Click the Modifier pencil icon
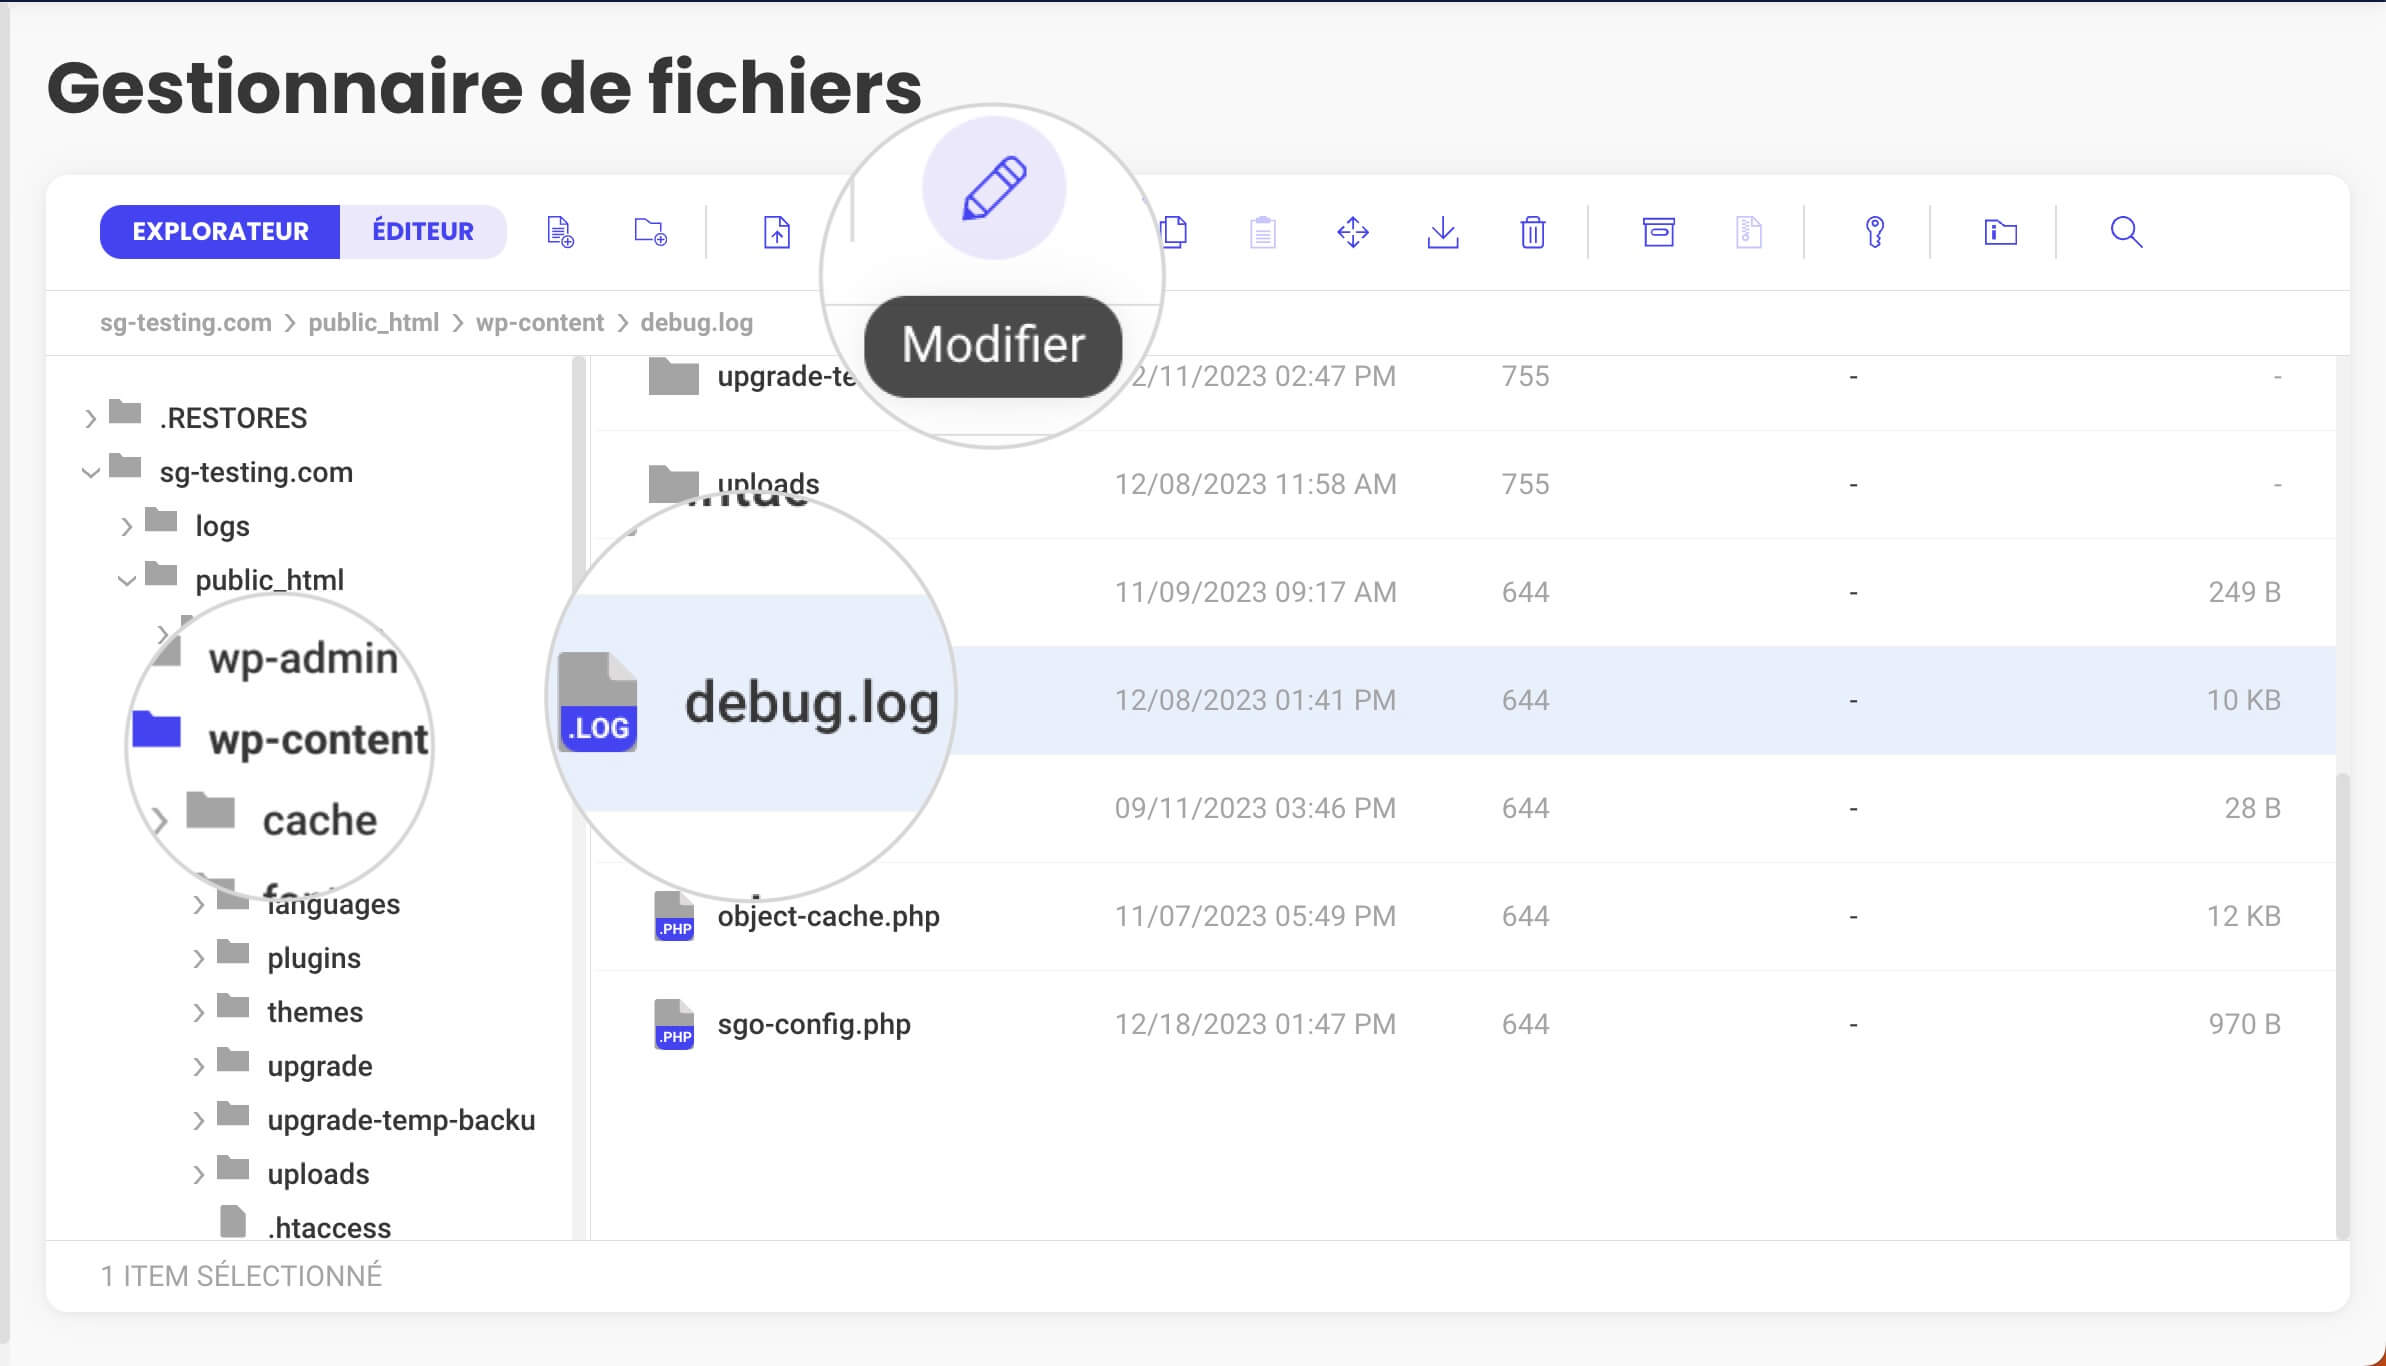The width and height of the screenshot is (2386, 1366). 994,188
